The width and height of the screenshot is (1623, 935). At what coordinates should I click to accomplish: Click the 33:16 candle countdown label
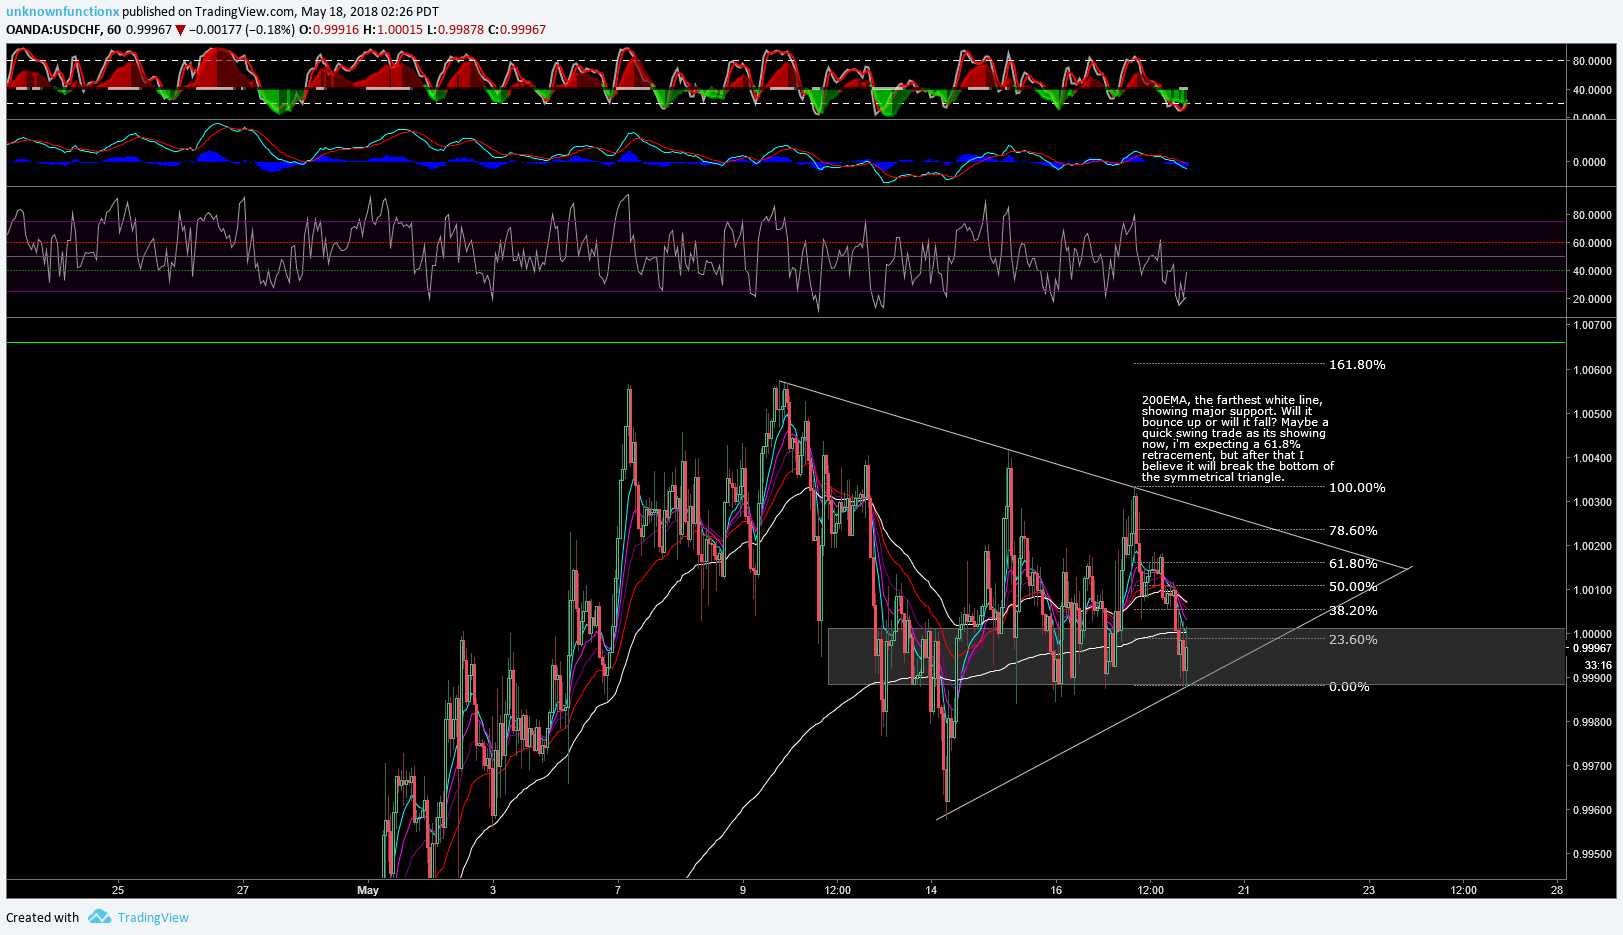click(x=1598, y=665)
